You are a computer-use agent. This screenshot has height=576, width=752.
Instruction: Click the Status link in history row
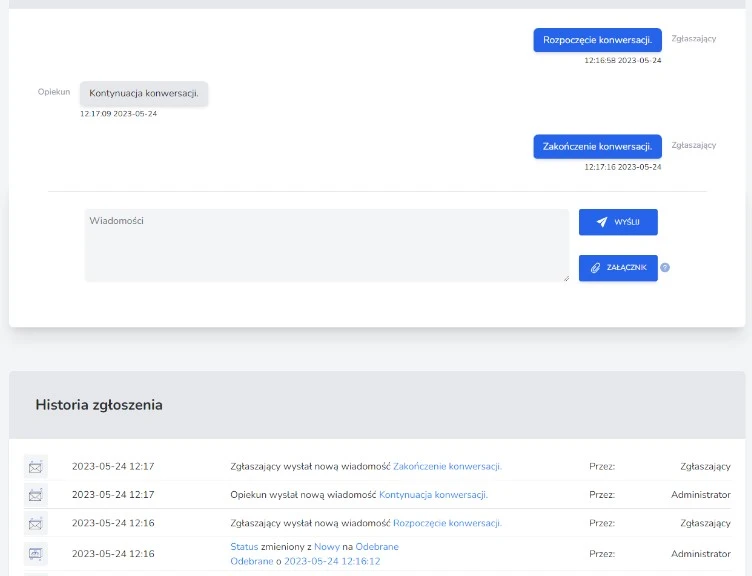[x=244, y=547]
